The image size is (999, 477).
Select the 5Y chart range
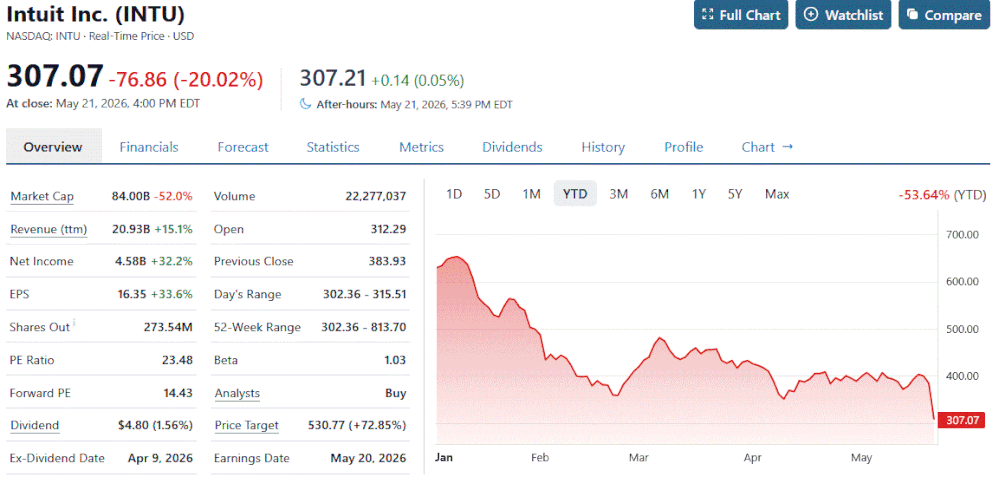(735, 194)
